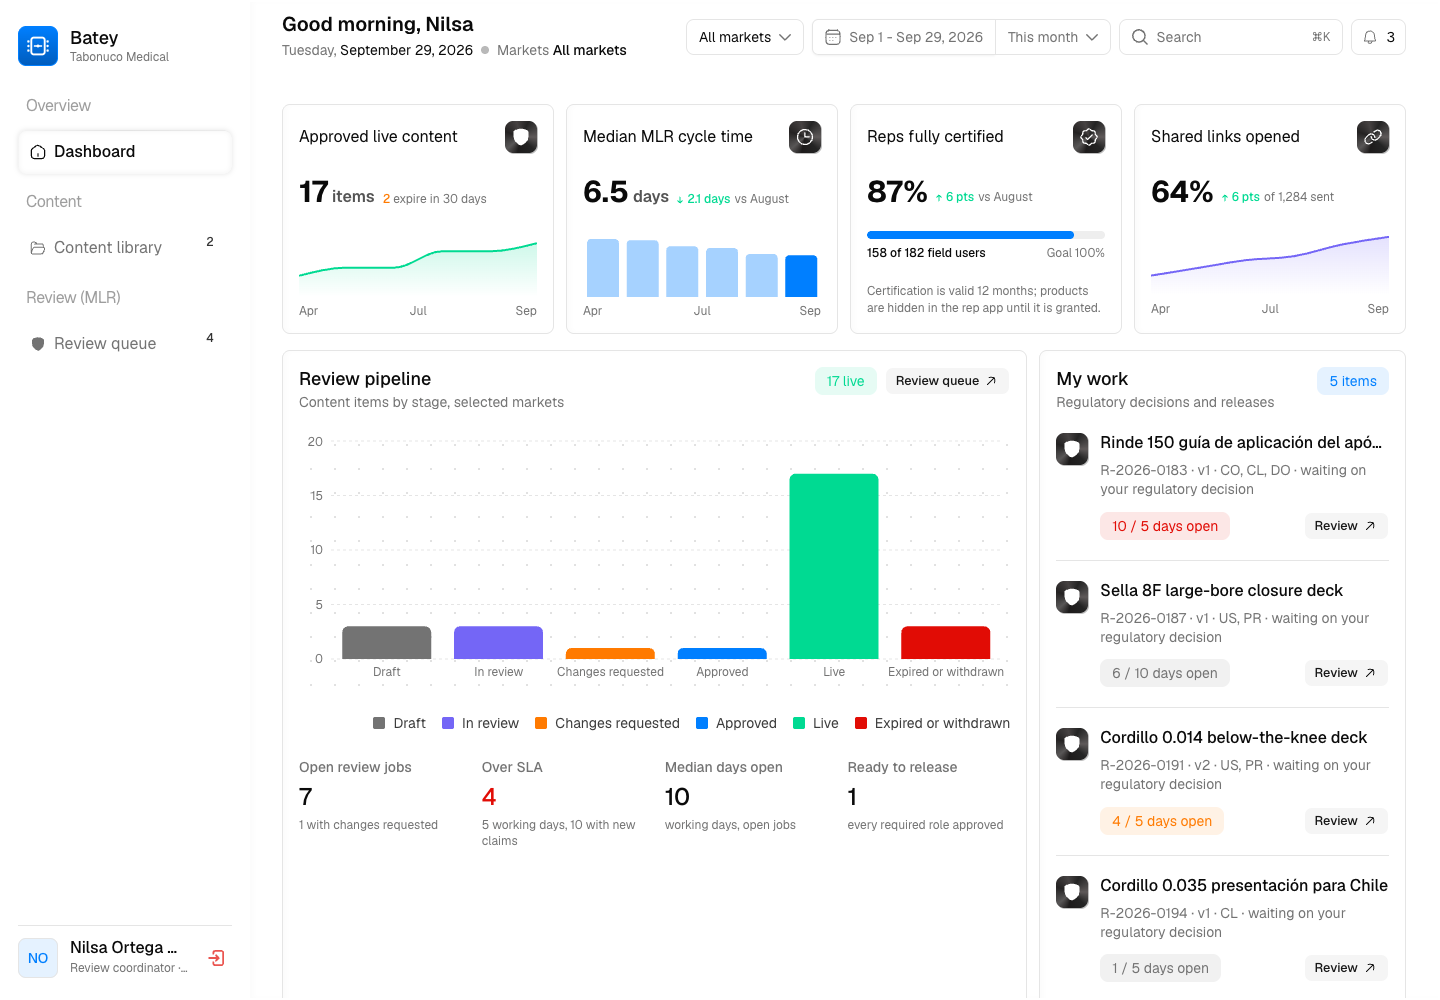Toggle the In review legend series
1440x1000 pixels.
(x=480, y=723)
